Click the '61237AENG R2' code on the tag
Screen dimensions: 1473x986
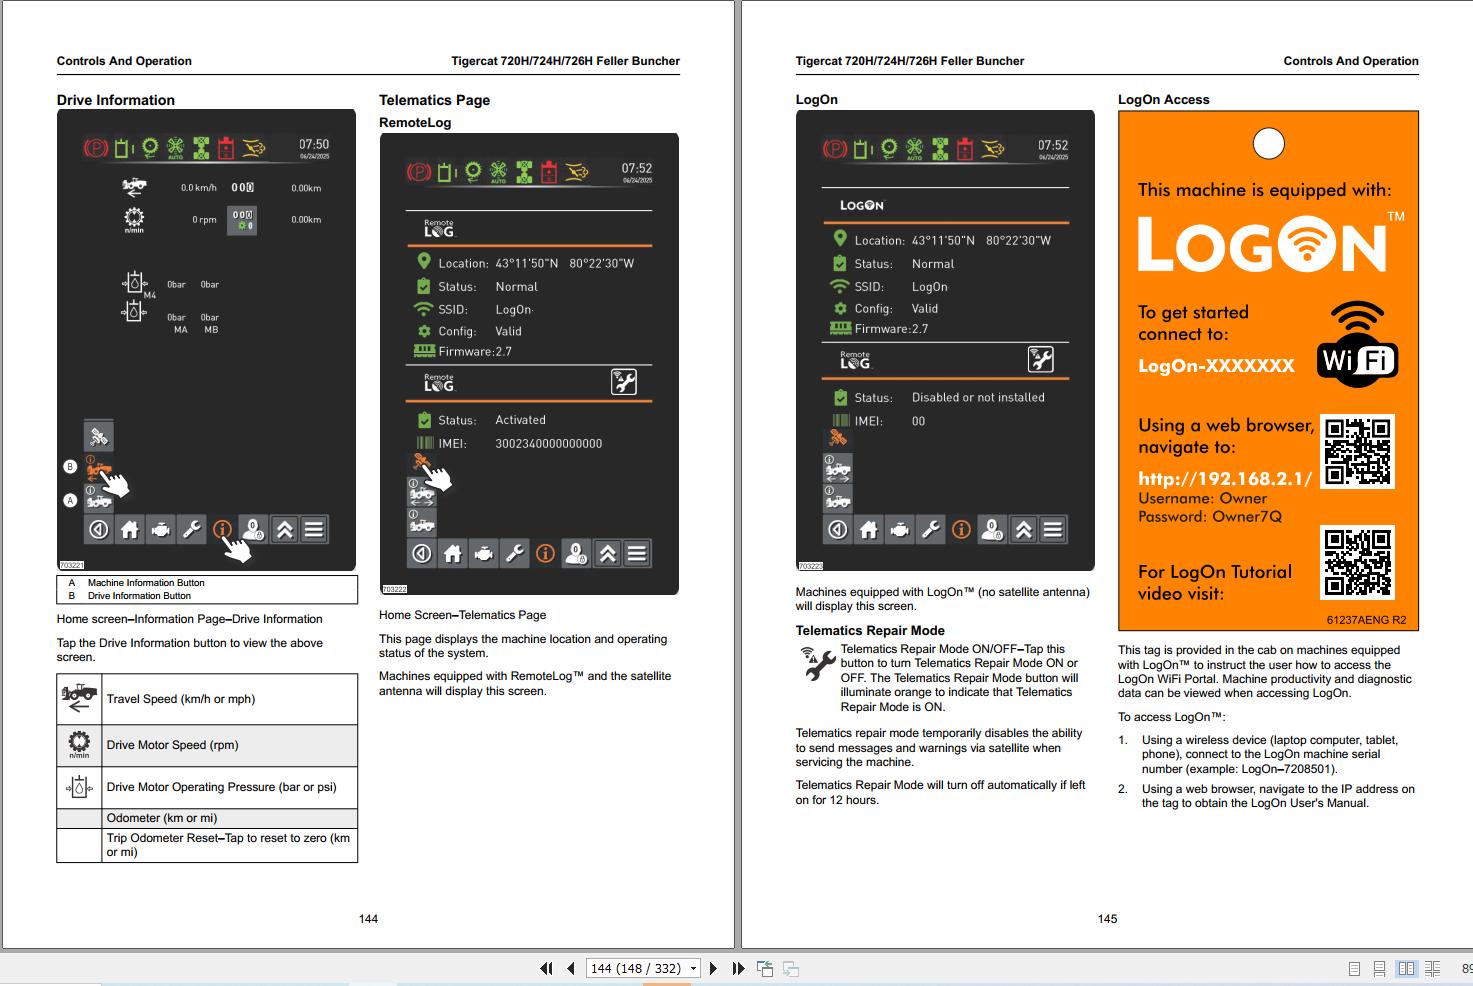[1366, 620]
